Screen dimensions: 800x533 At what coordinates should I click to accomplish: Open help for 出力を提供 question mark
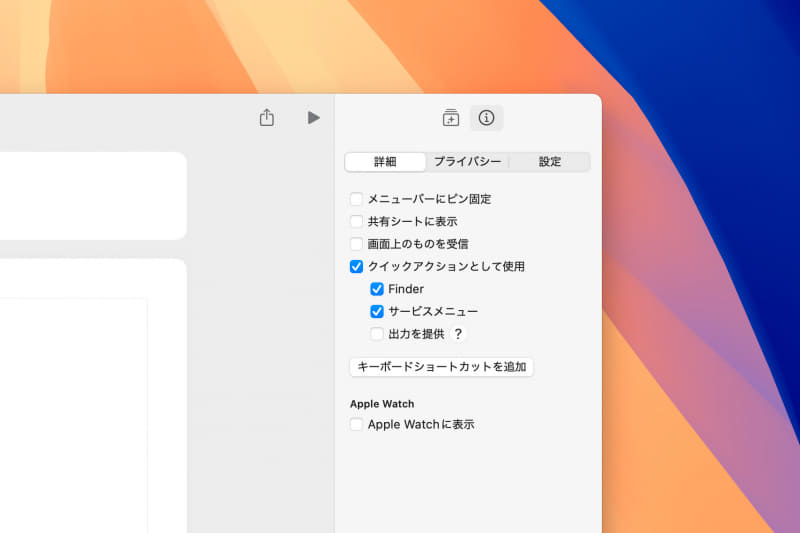pos(458,334)
